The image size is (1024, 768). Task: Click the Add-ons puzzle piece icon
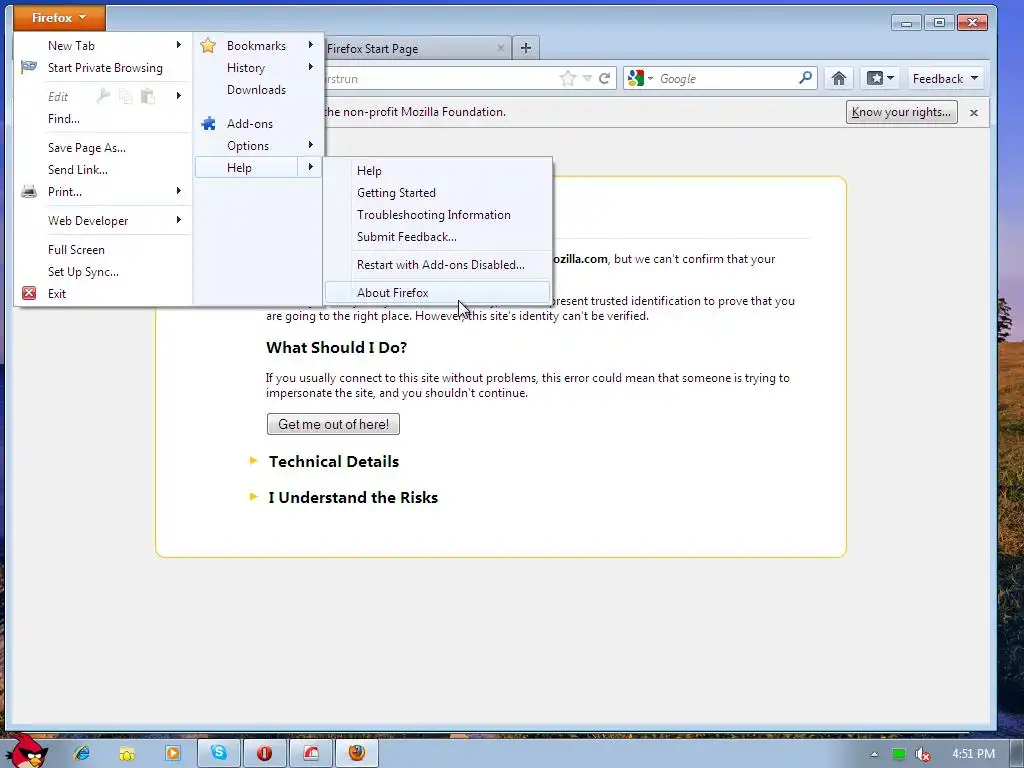[x=208, y=123]
